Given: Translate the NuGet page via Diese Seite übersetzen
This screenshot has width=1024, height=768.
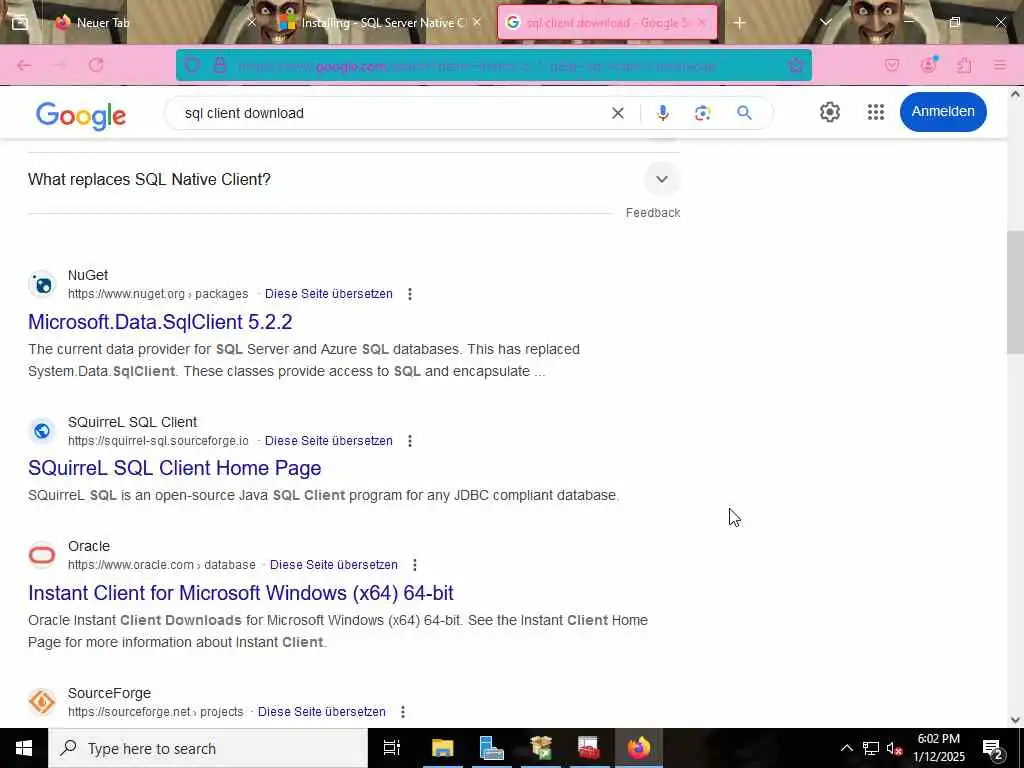Looking at the screenshot, I should (328, 294).
